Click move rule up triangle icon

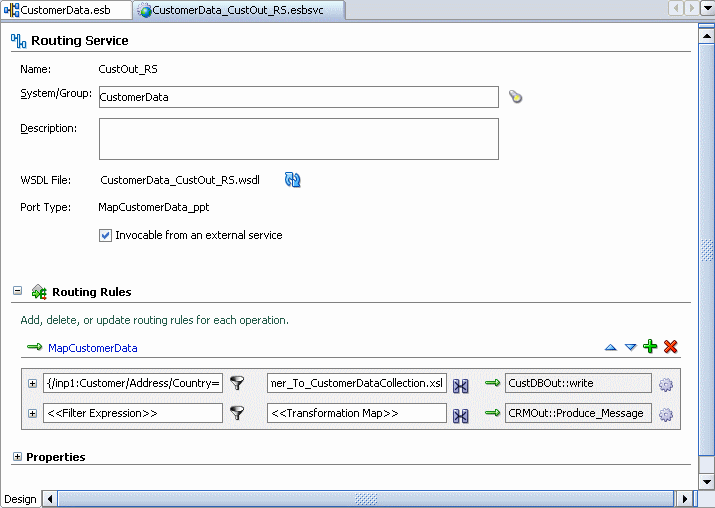(x=611, y=347)
